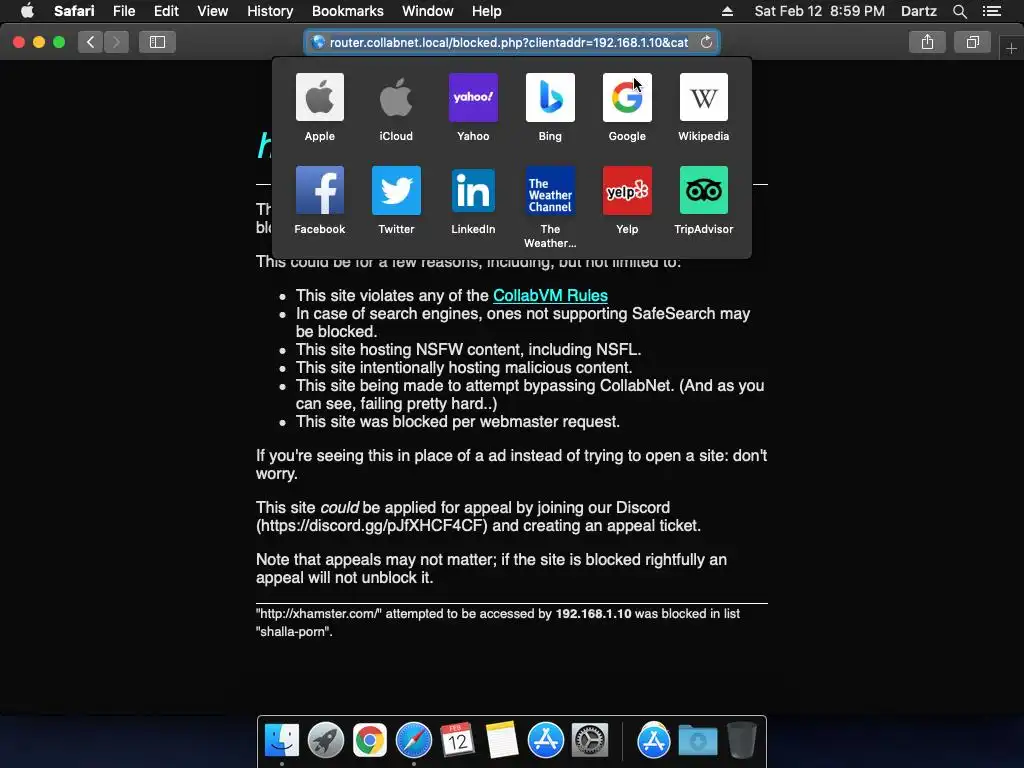The image size is (1024, 768).
Task: Go back to the previous page
Action: point(90,42)
